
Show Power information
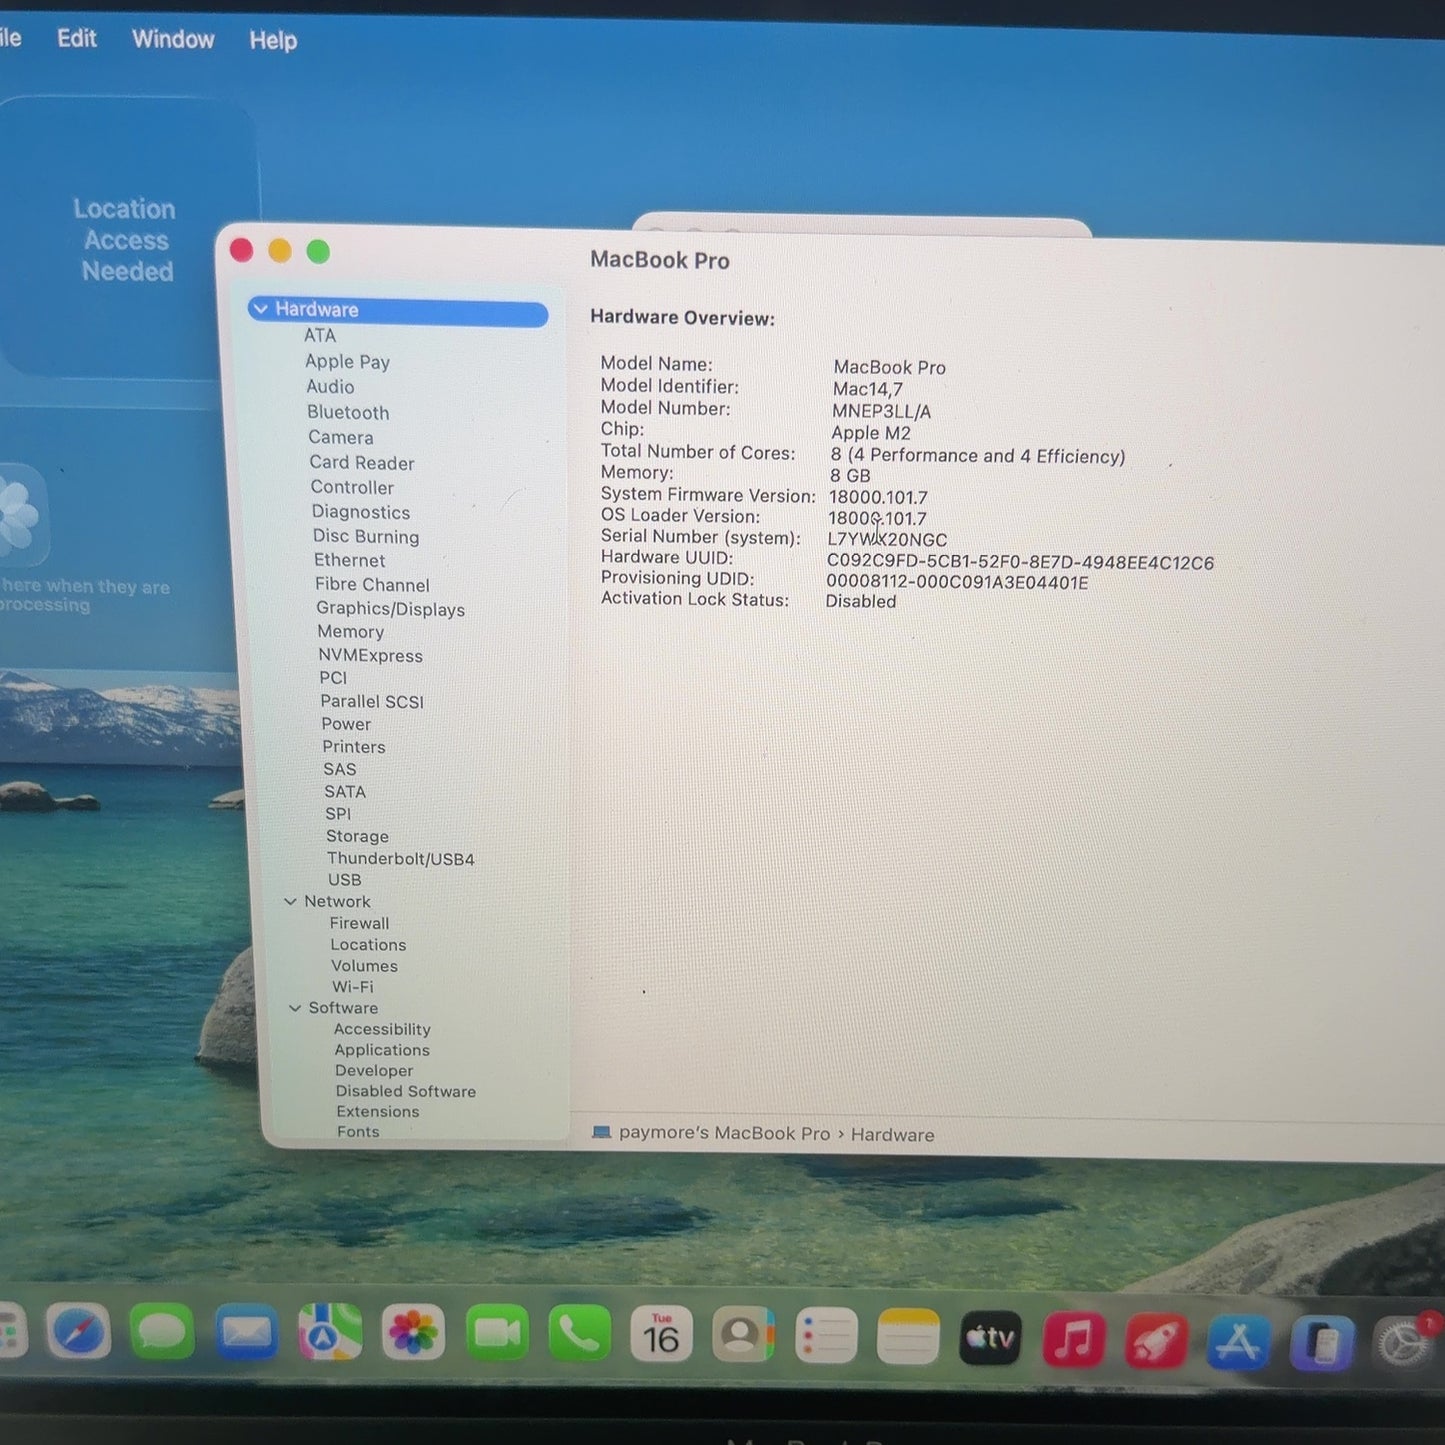[346, 724]
